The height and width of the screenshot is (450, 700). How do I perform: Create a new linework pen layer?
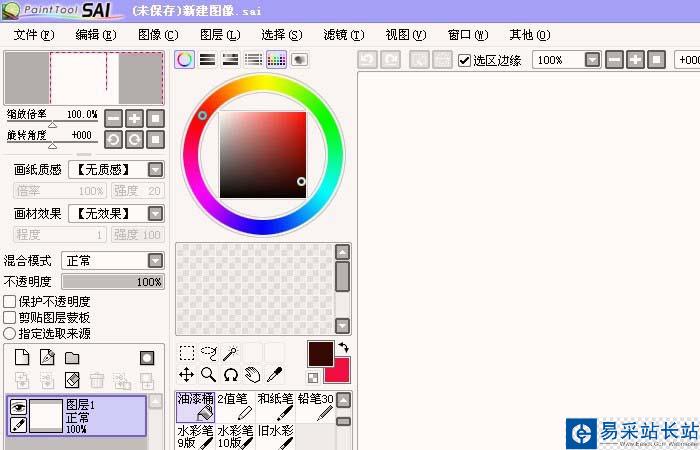click(47, 357)
